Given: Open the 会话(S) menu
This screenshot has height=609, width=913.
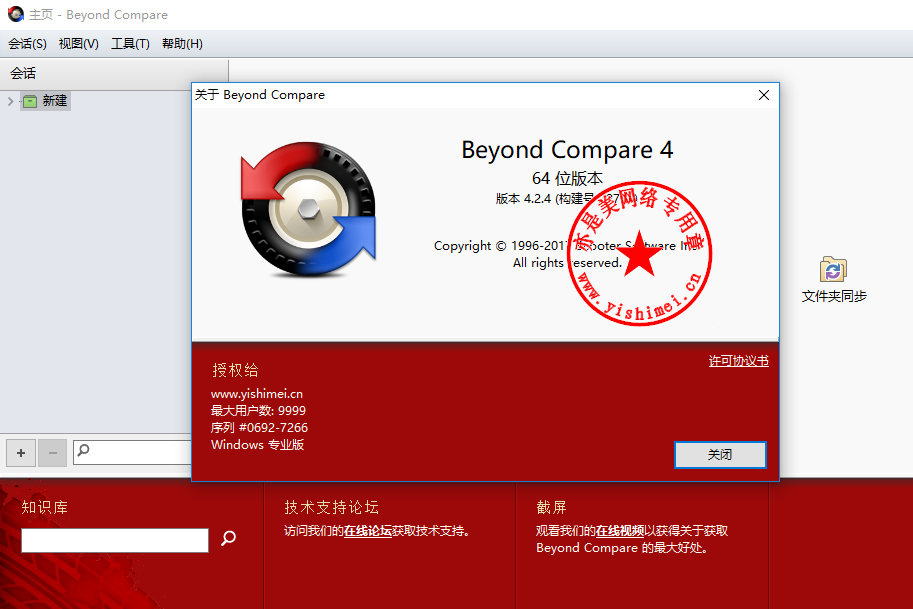Looking at the screenshot, I should coord(27,44).
